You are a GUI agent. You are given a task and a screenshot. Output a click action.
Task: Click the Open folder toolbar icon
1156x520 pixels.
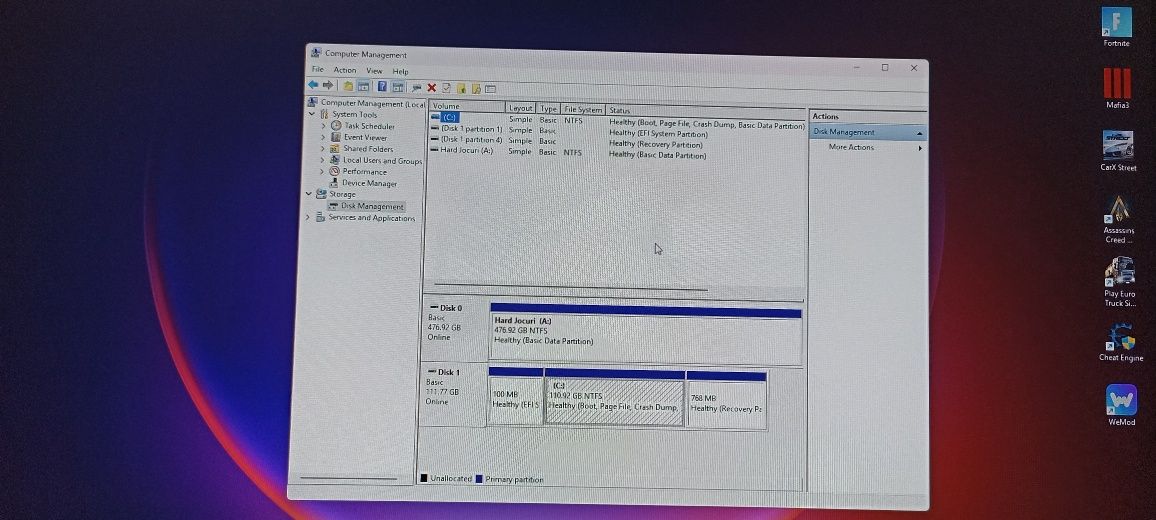[x=461, y=89]
